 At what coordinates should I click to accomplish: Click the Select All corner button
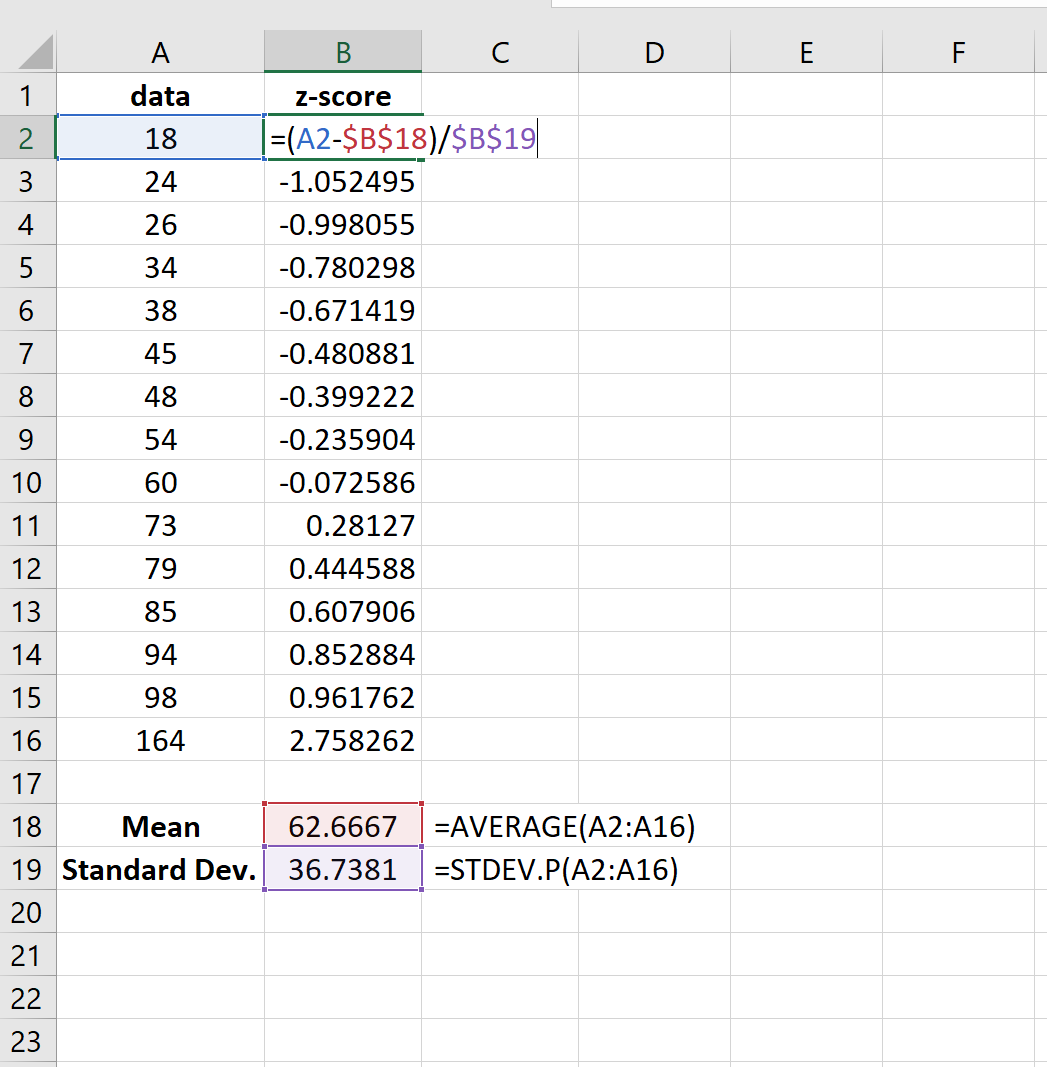coord(27,52)
